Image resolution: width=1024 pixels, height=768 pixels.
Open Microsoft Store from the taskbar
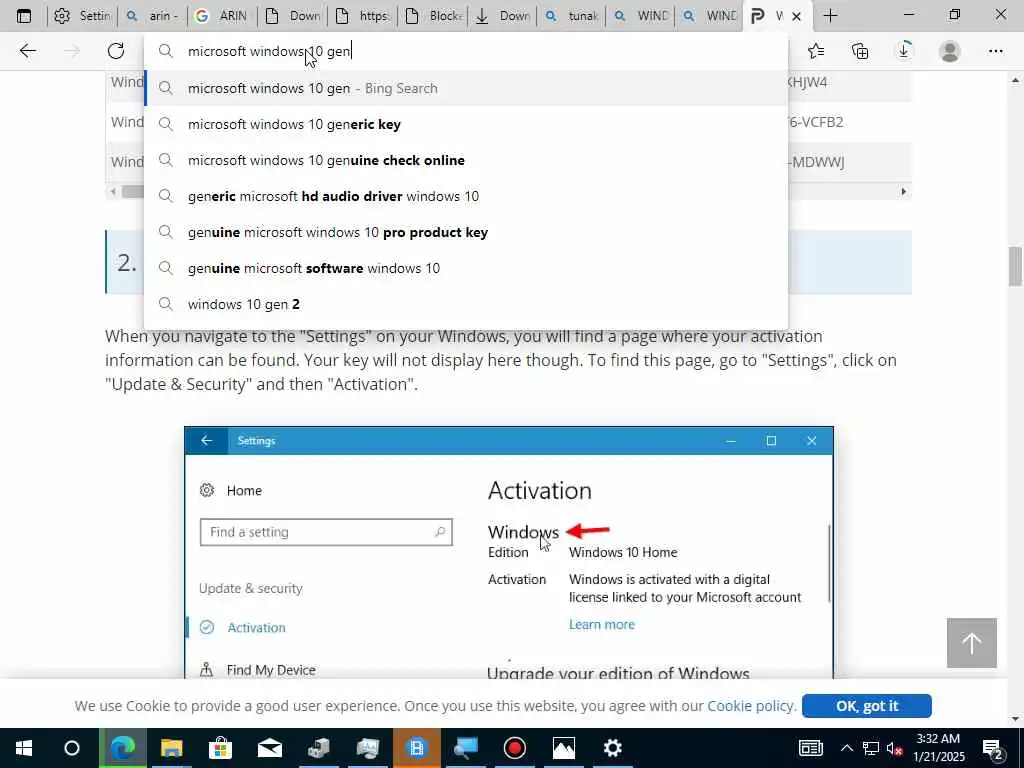click(221, 748)
